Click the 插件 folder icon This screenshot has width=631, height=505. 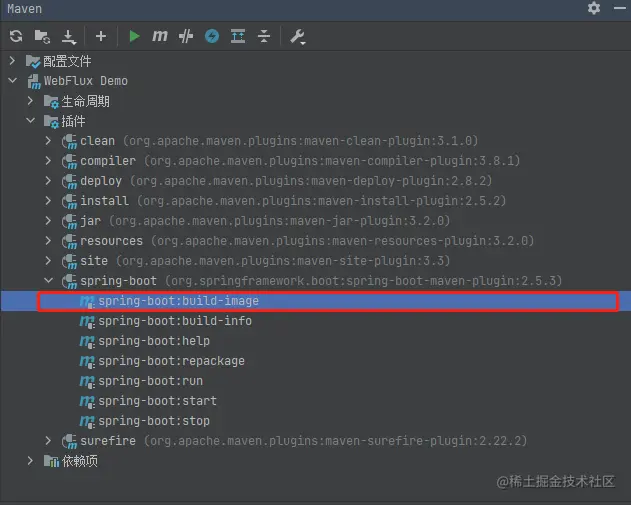51,122
